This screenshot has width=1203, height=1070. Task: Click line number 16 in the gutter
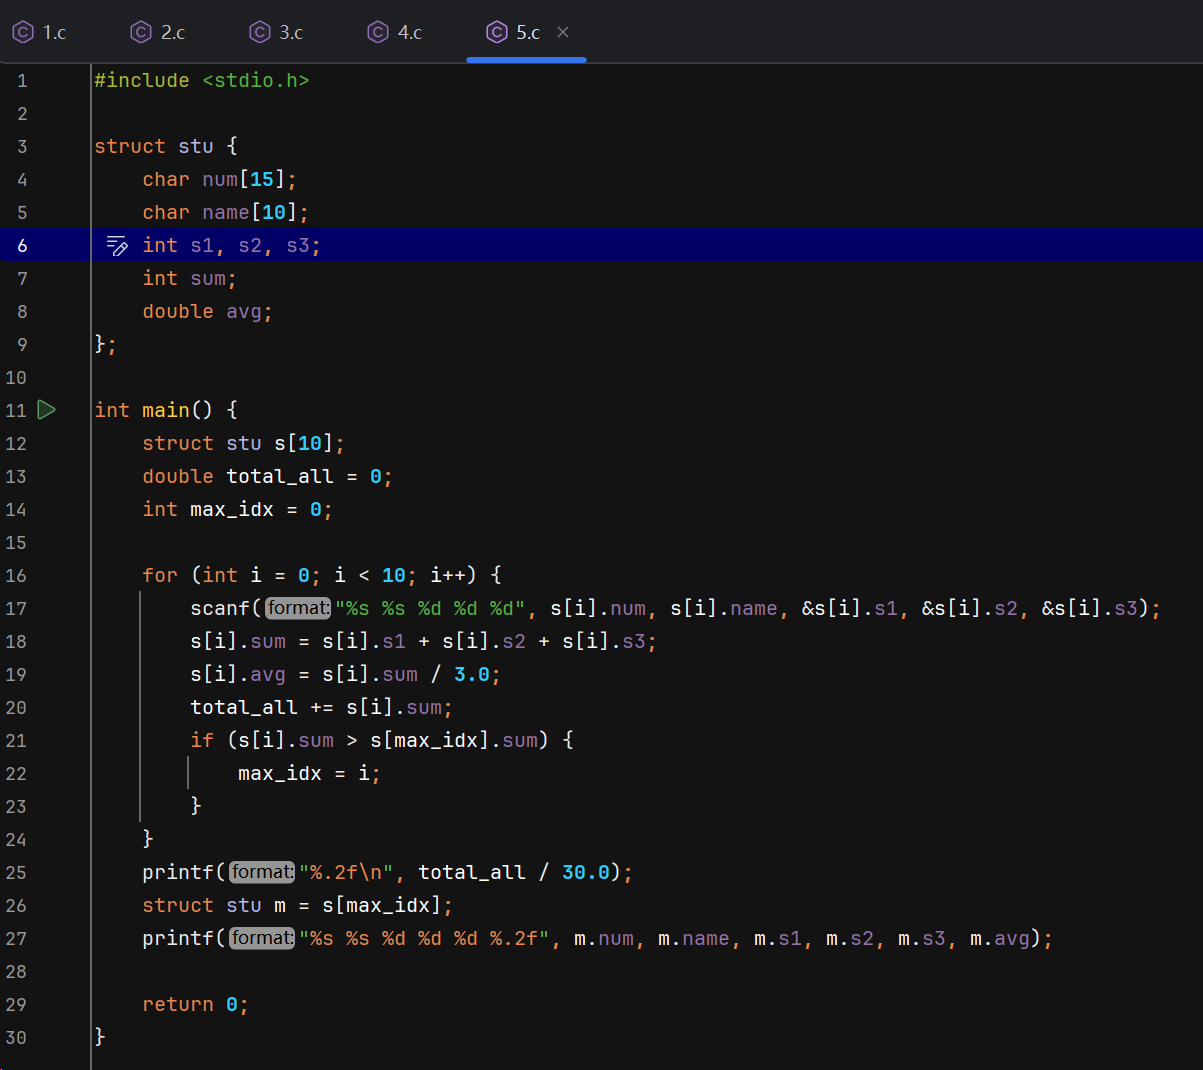click(x=16, y=576)
